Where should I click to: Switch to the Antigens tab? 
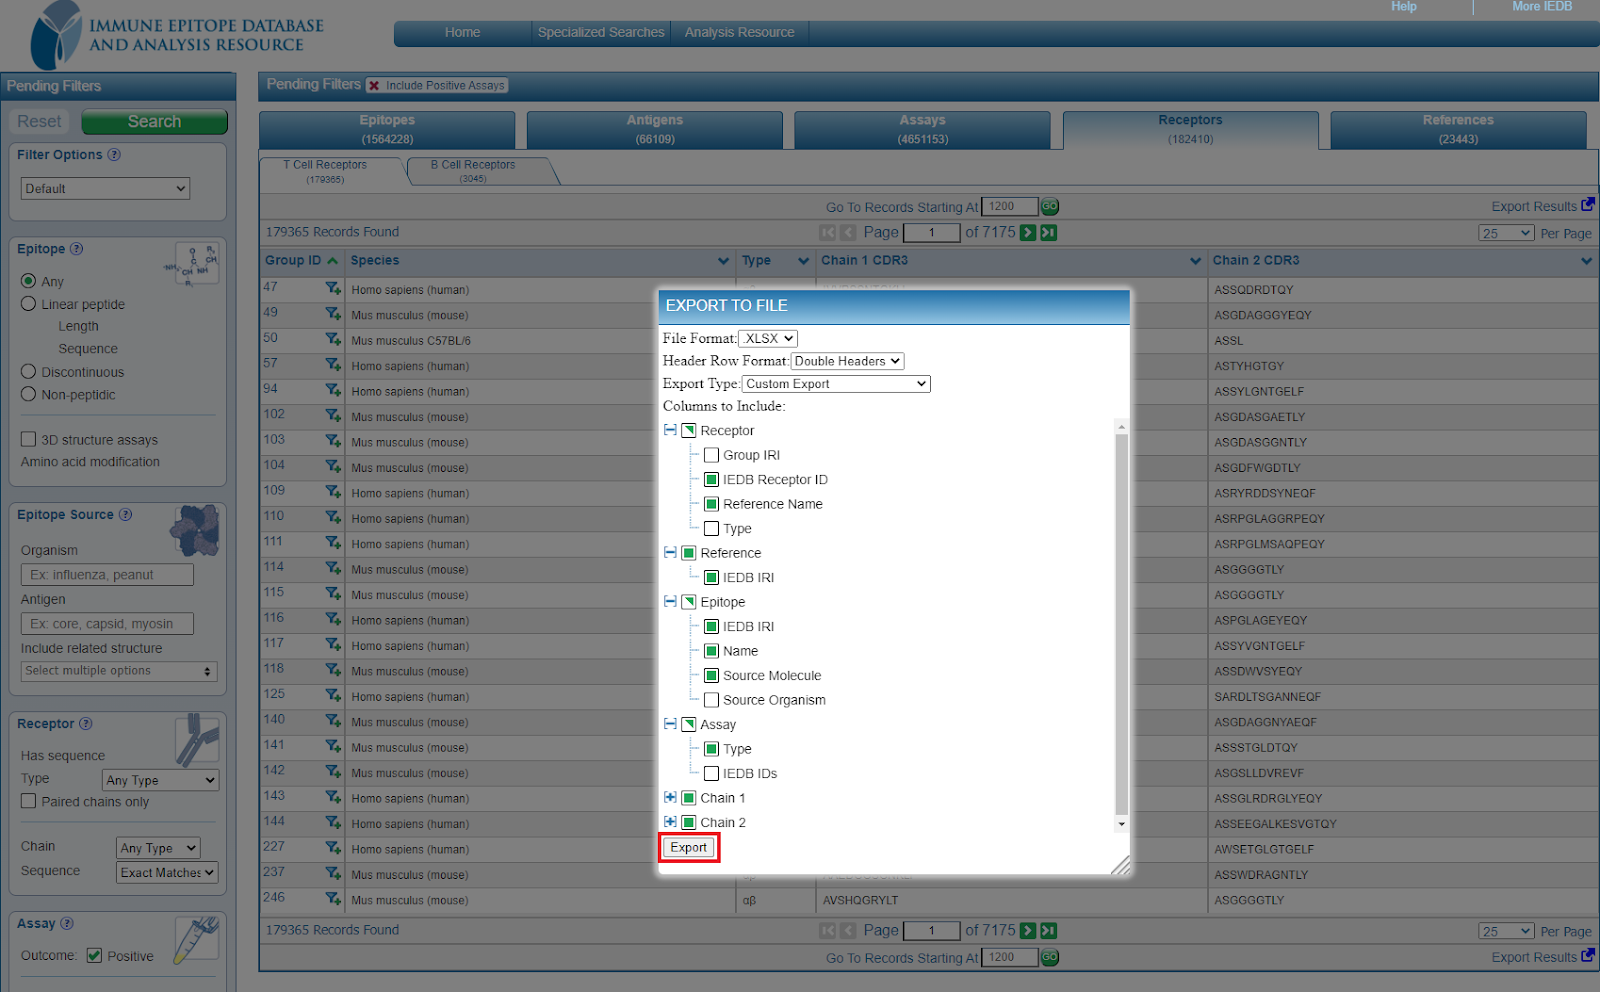click(655, 130)
